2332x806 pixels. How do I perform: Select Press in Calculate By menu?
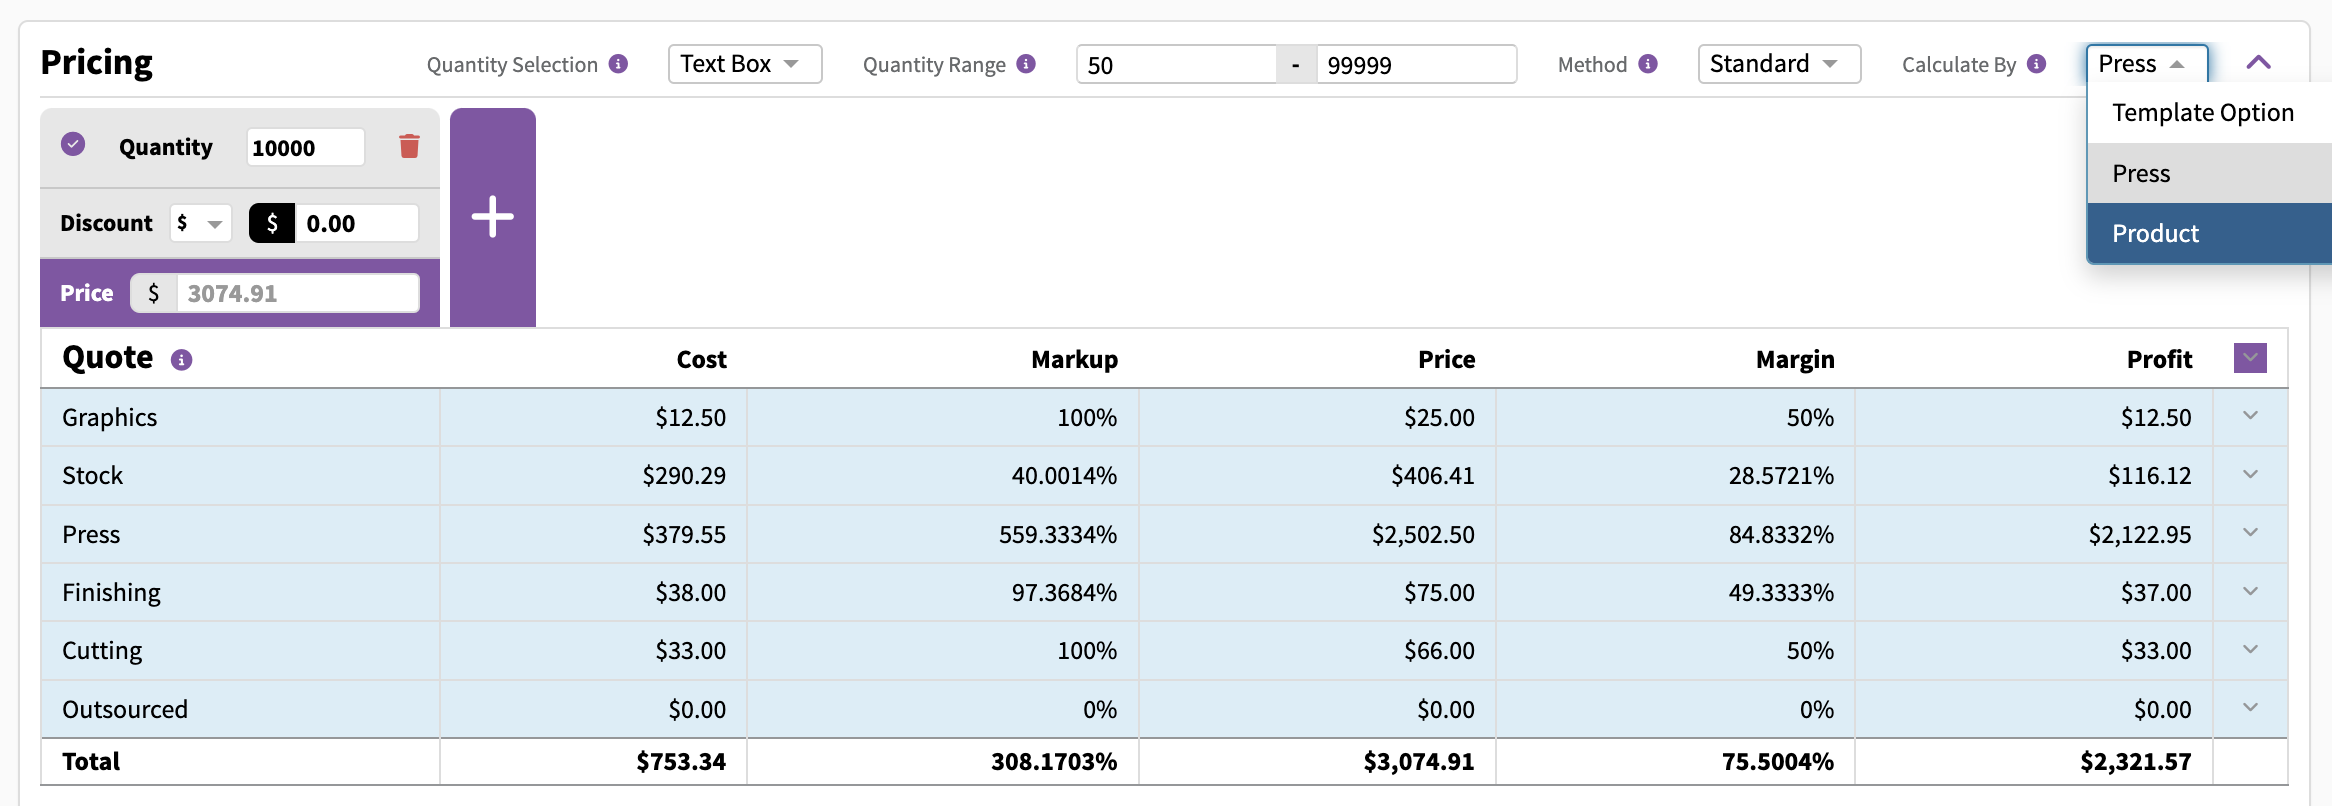pos(2209,173)
